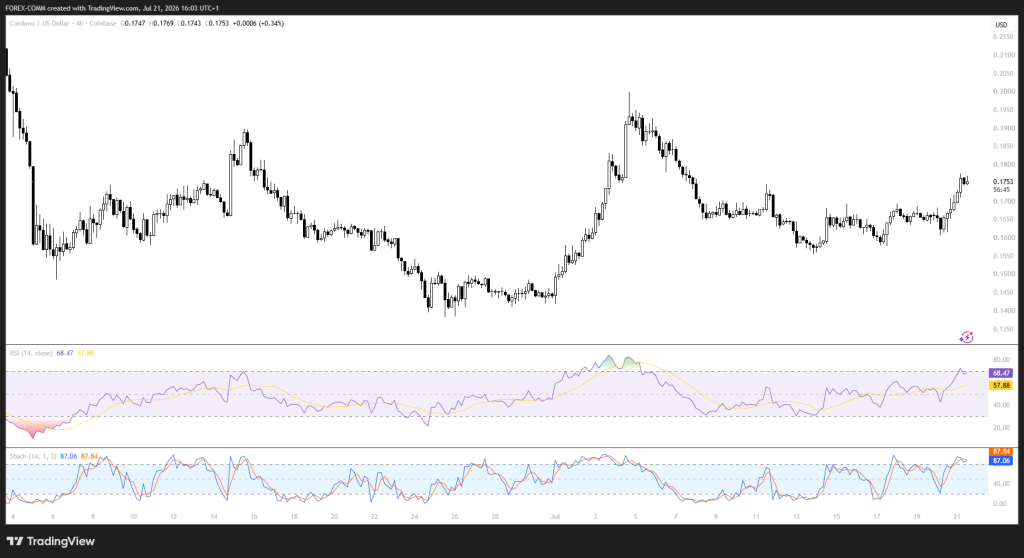The height and width of the screenshot is (558, 1024).
Task: Click the Stoch legend value 87.84
Action: [89, 456]
